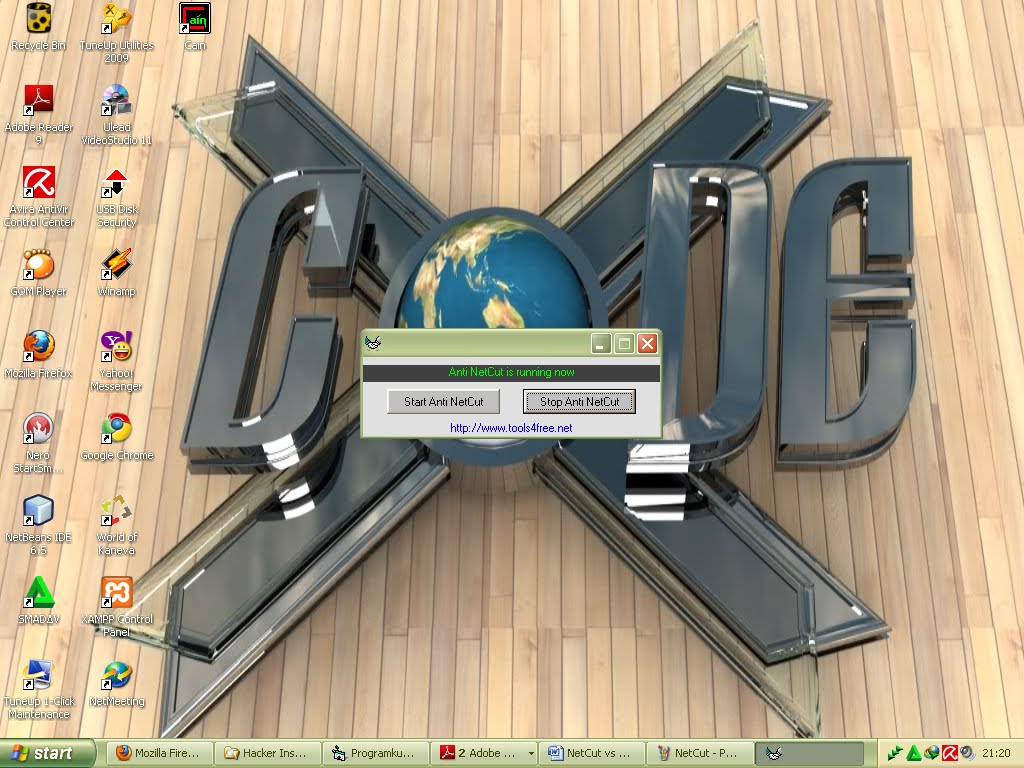Expand the grouped Adobe taskbar dropdown arrow
The image size is (1024, 768).
531,753
